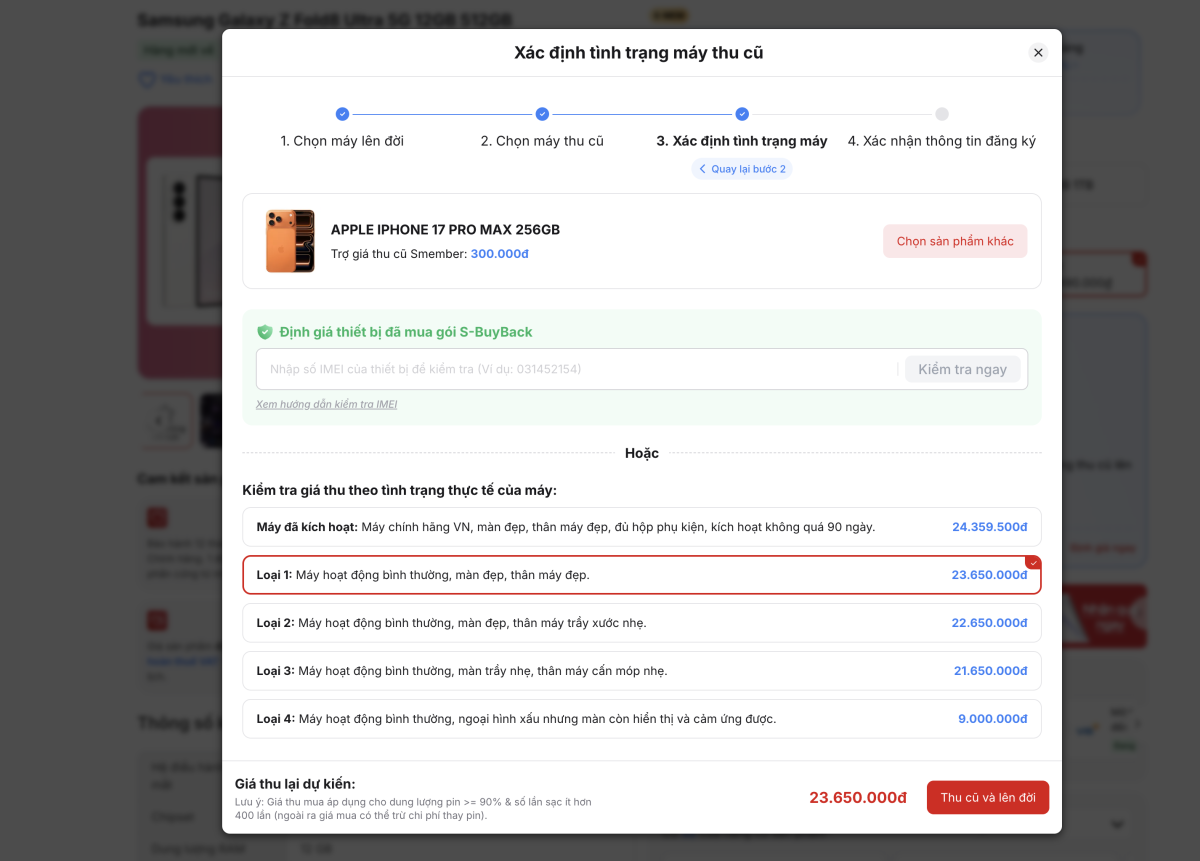Select 'Loại 3' condition option
The height and width of the screenshot is (861, 1200).
pyautogui.click(x=642, y=671)
